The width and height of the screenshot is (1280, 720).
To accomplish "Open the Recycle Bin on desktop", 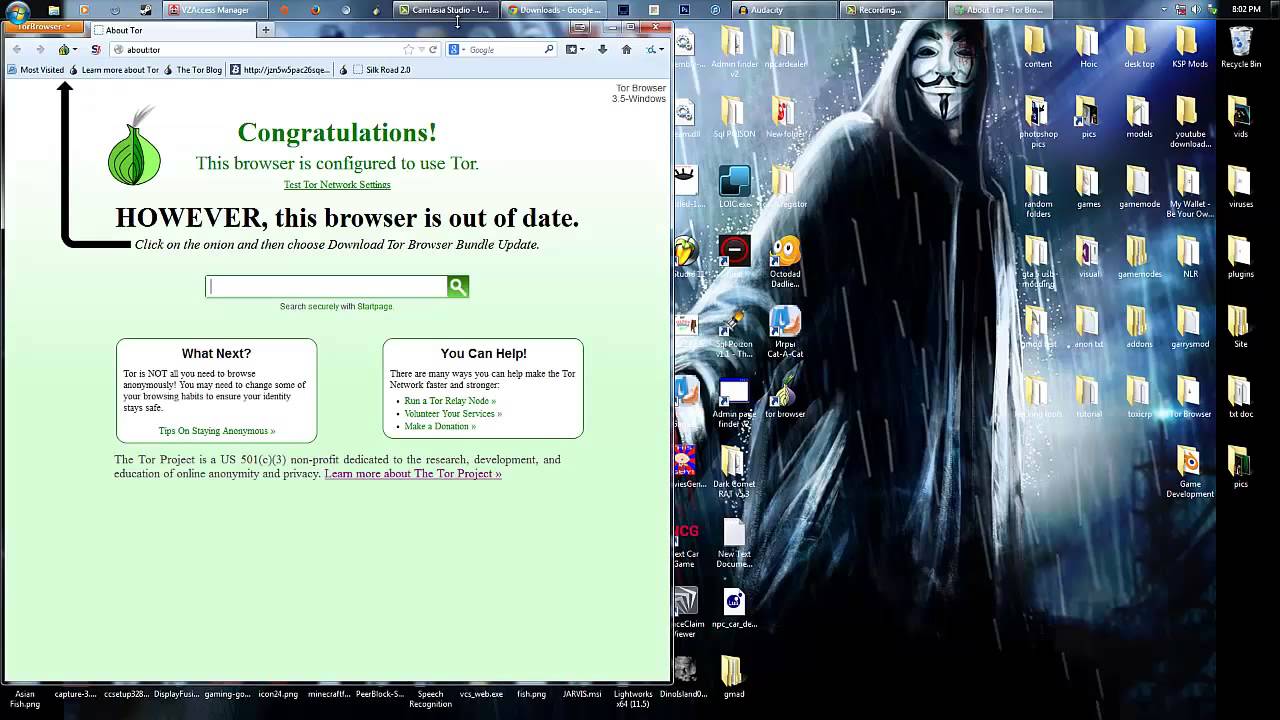I will [x=1240, y=47].
